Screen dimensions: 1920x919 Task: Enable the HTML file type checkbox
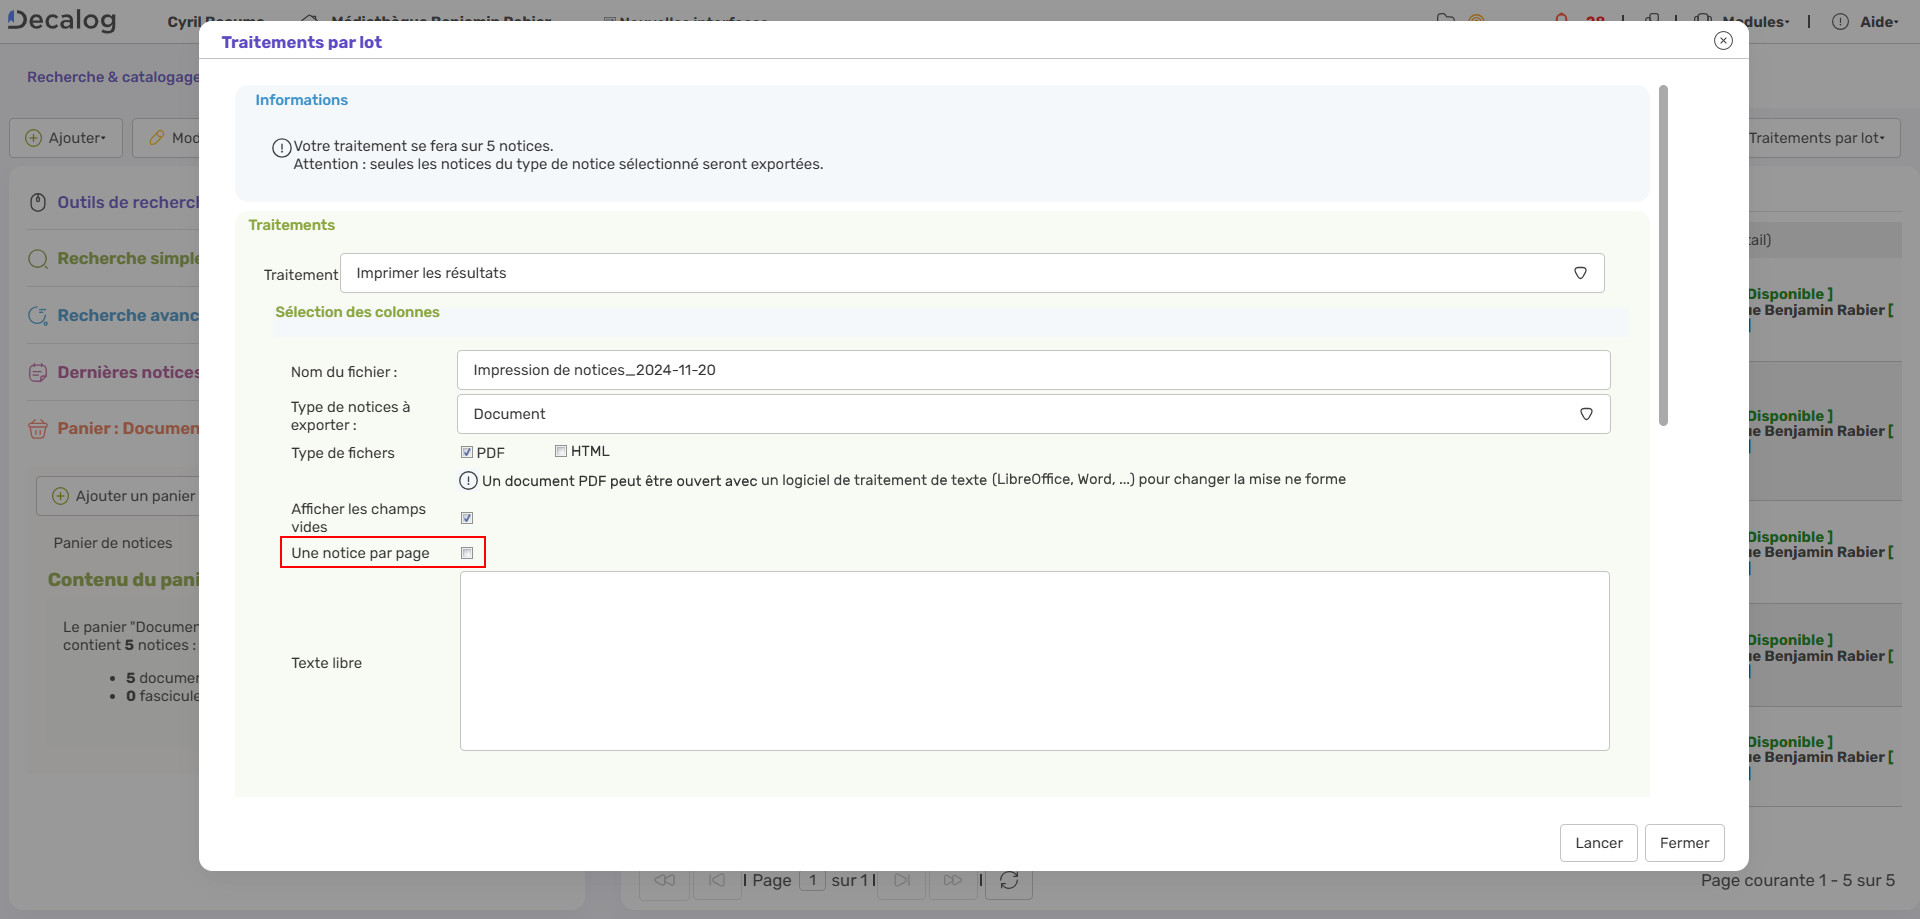560,450
